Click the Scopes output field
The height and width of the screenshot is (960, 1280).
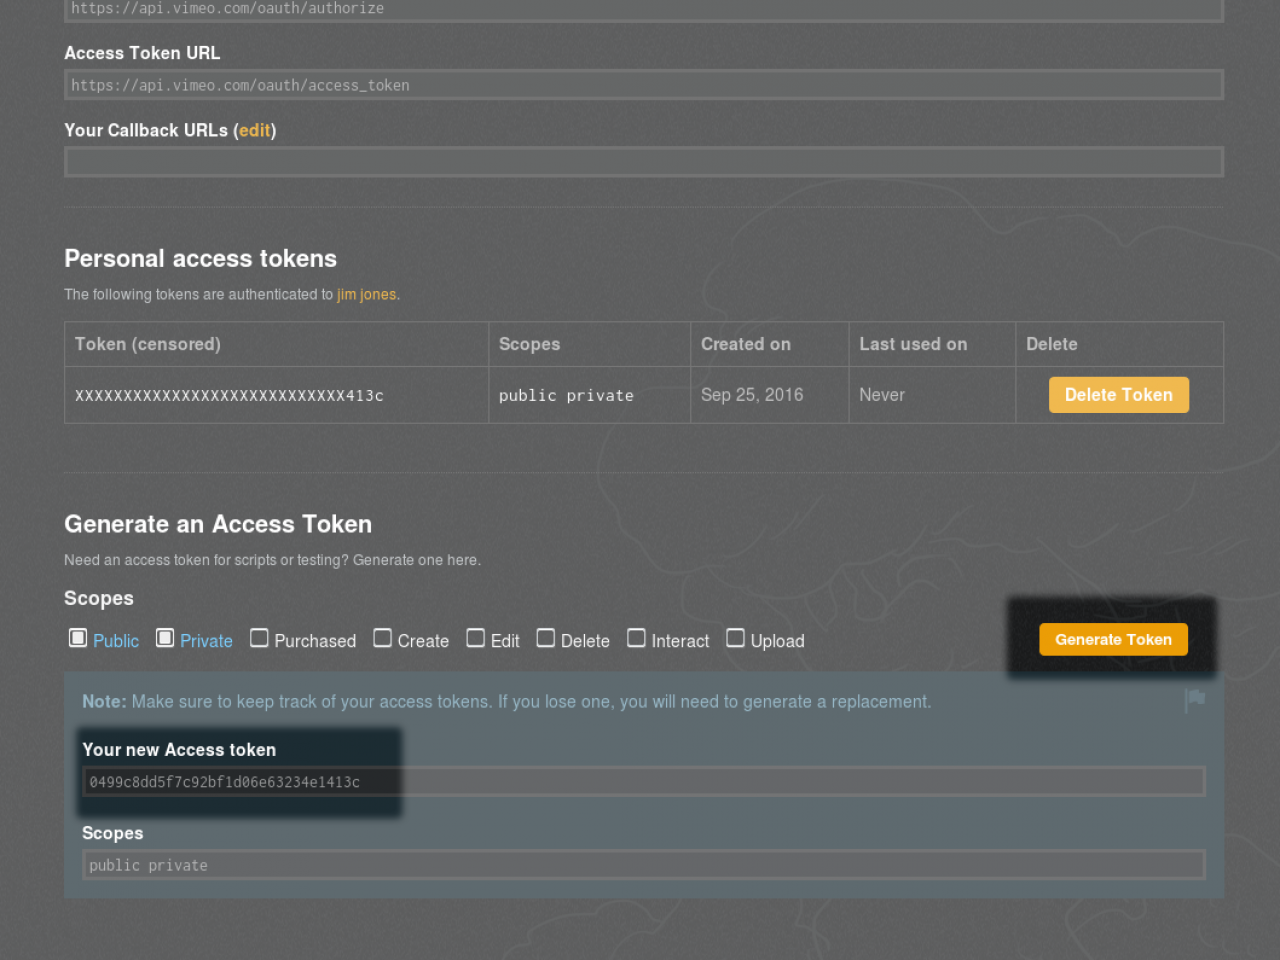(643, 865)
